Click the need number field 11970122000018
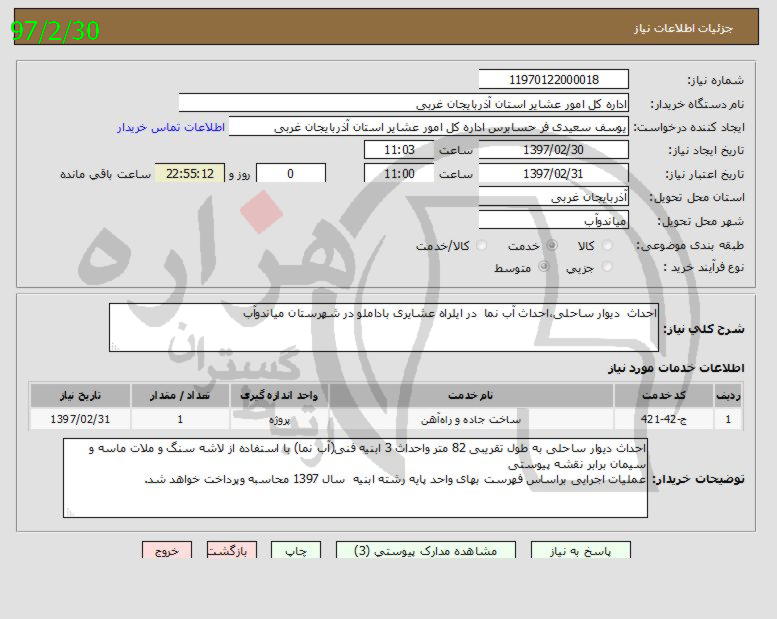Screen dimensions: 777x619 pyautogui.click(x=554, y=80)
